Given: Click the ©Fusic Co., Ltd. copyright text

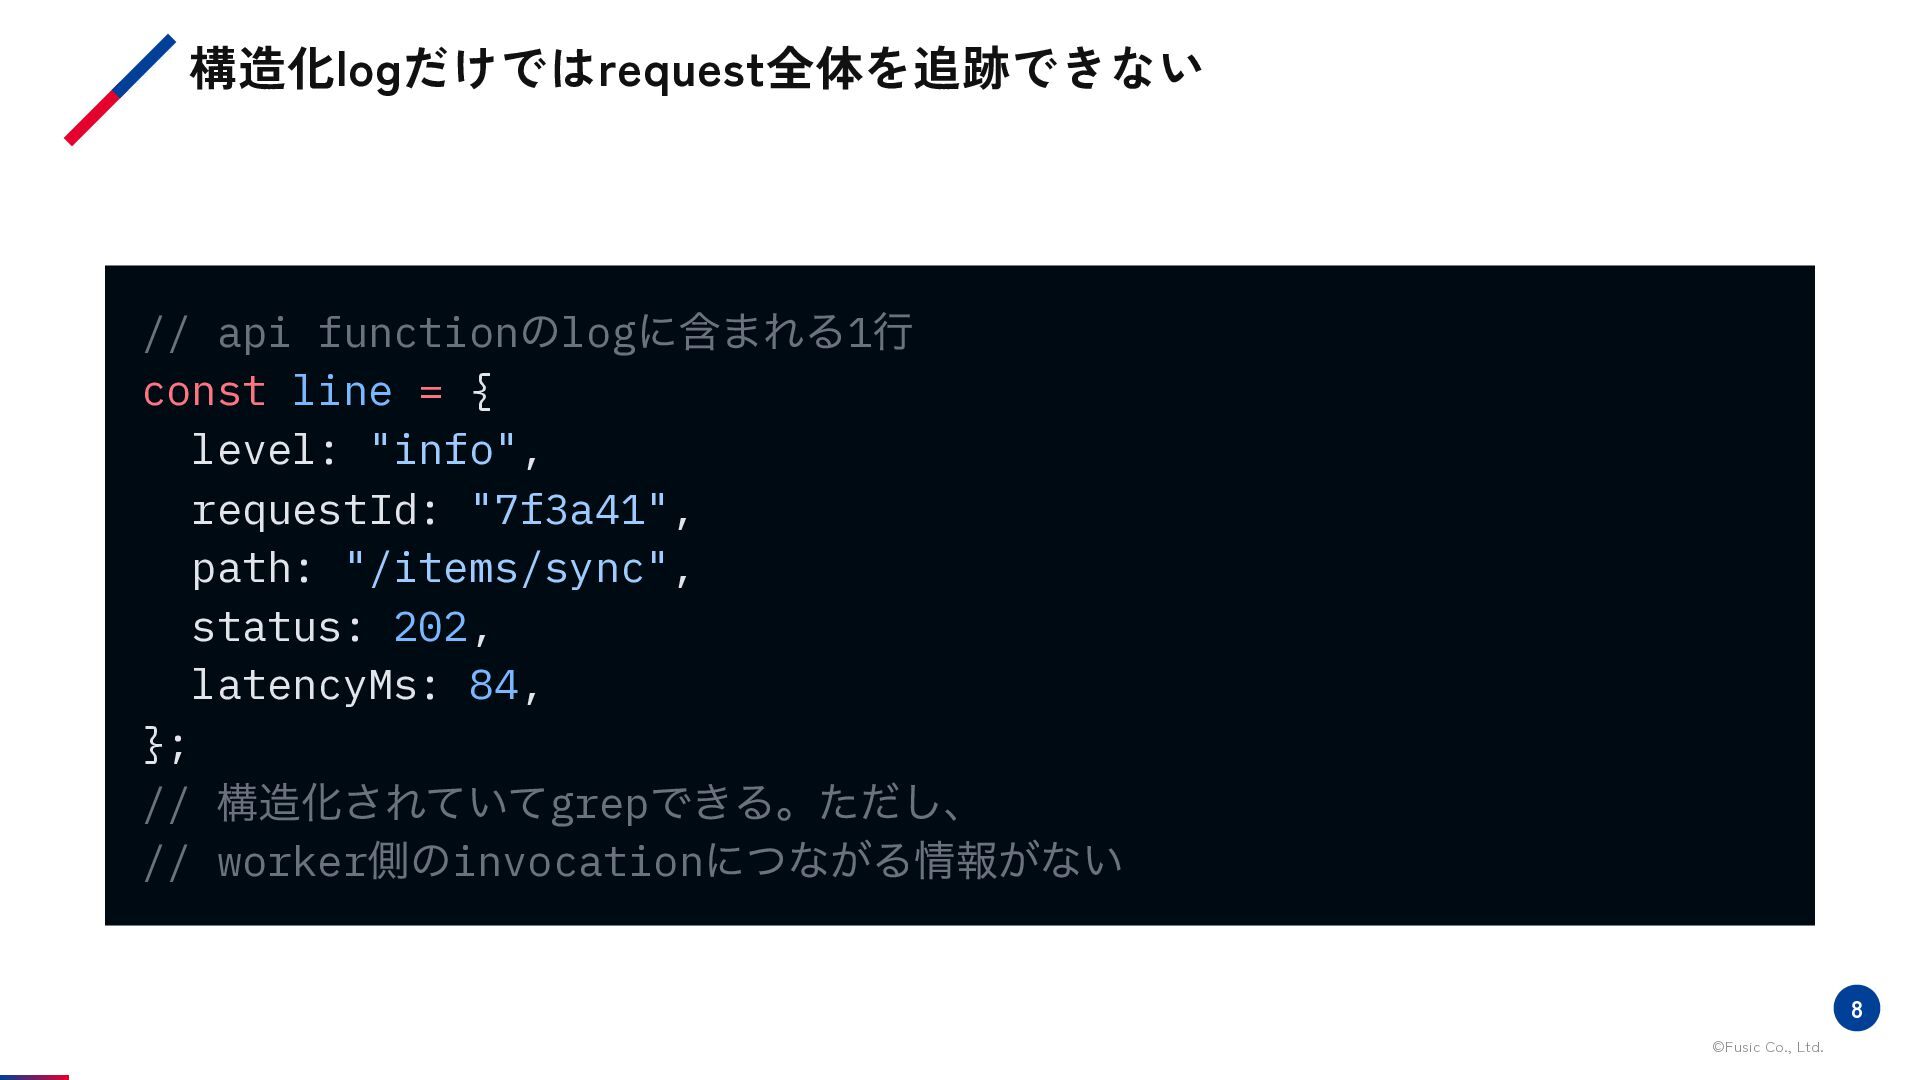Looking at the screenshot, I should click(x=1767, y=1047).
